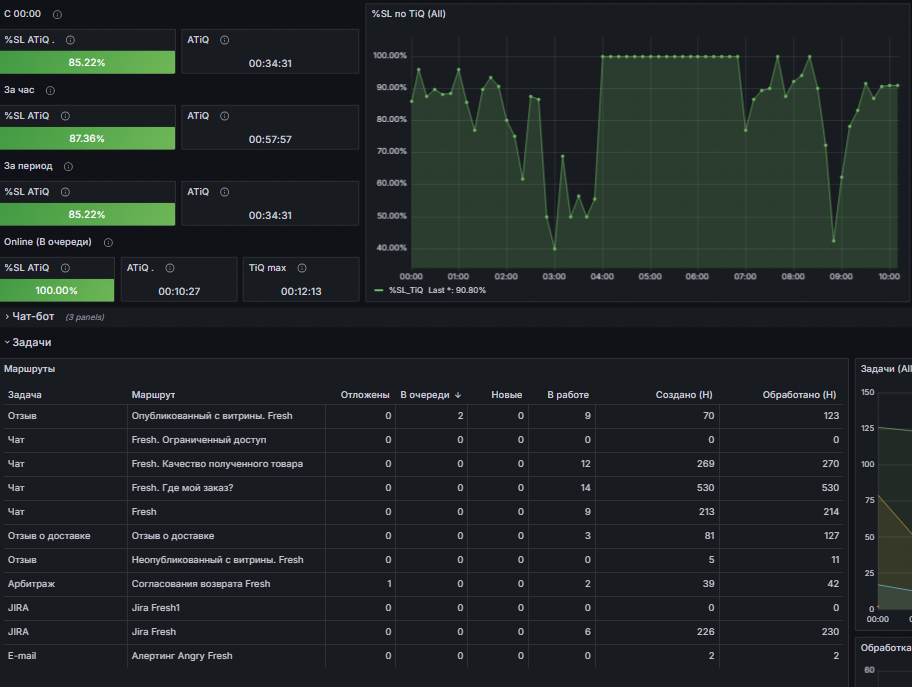Collapse the Задачи row section

[x=31, y=342]
